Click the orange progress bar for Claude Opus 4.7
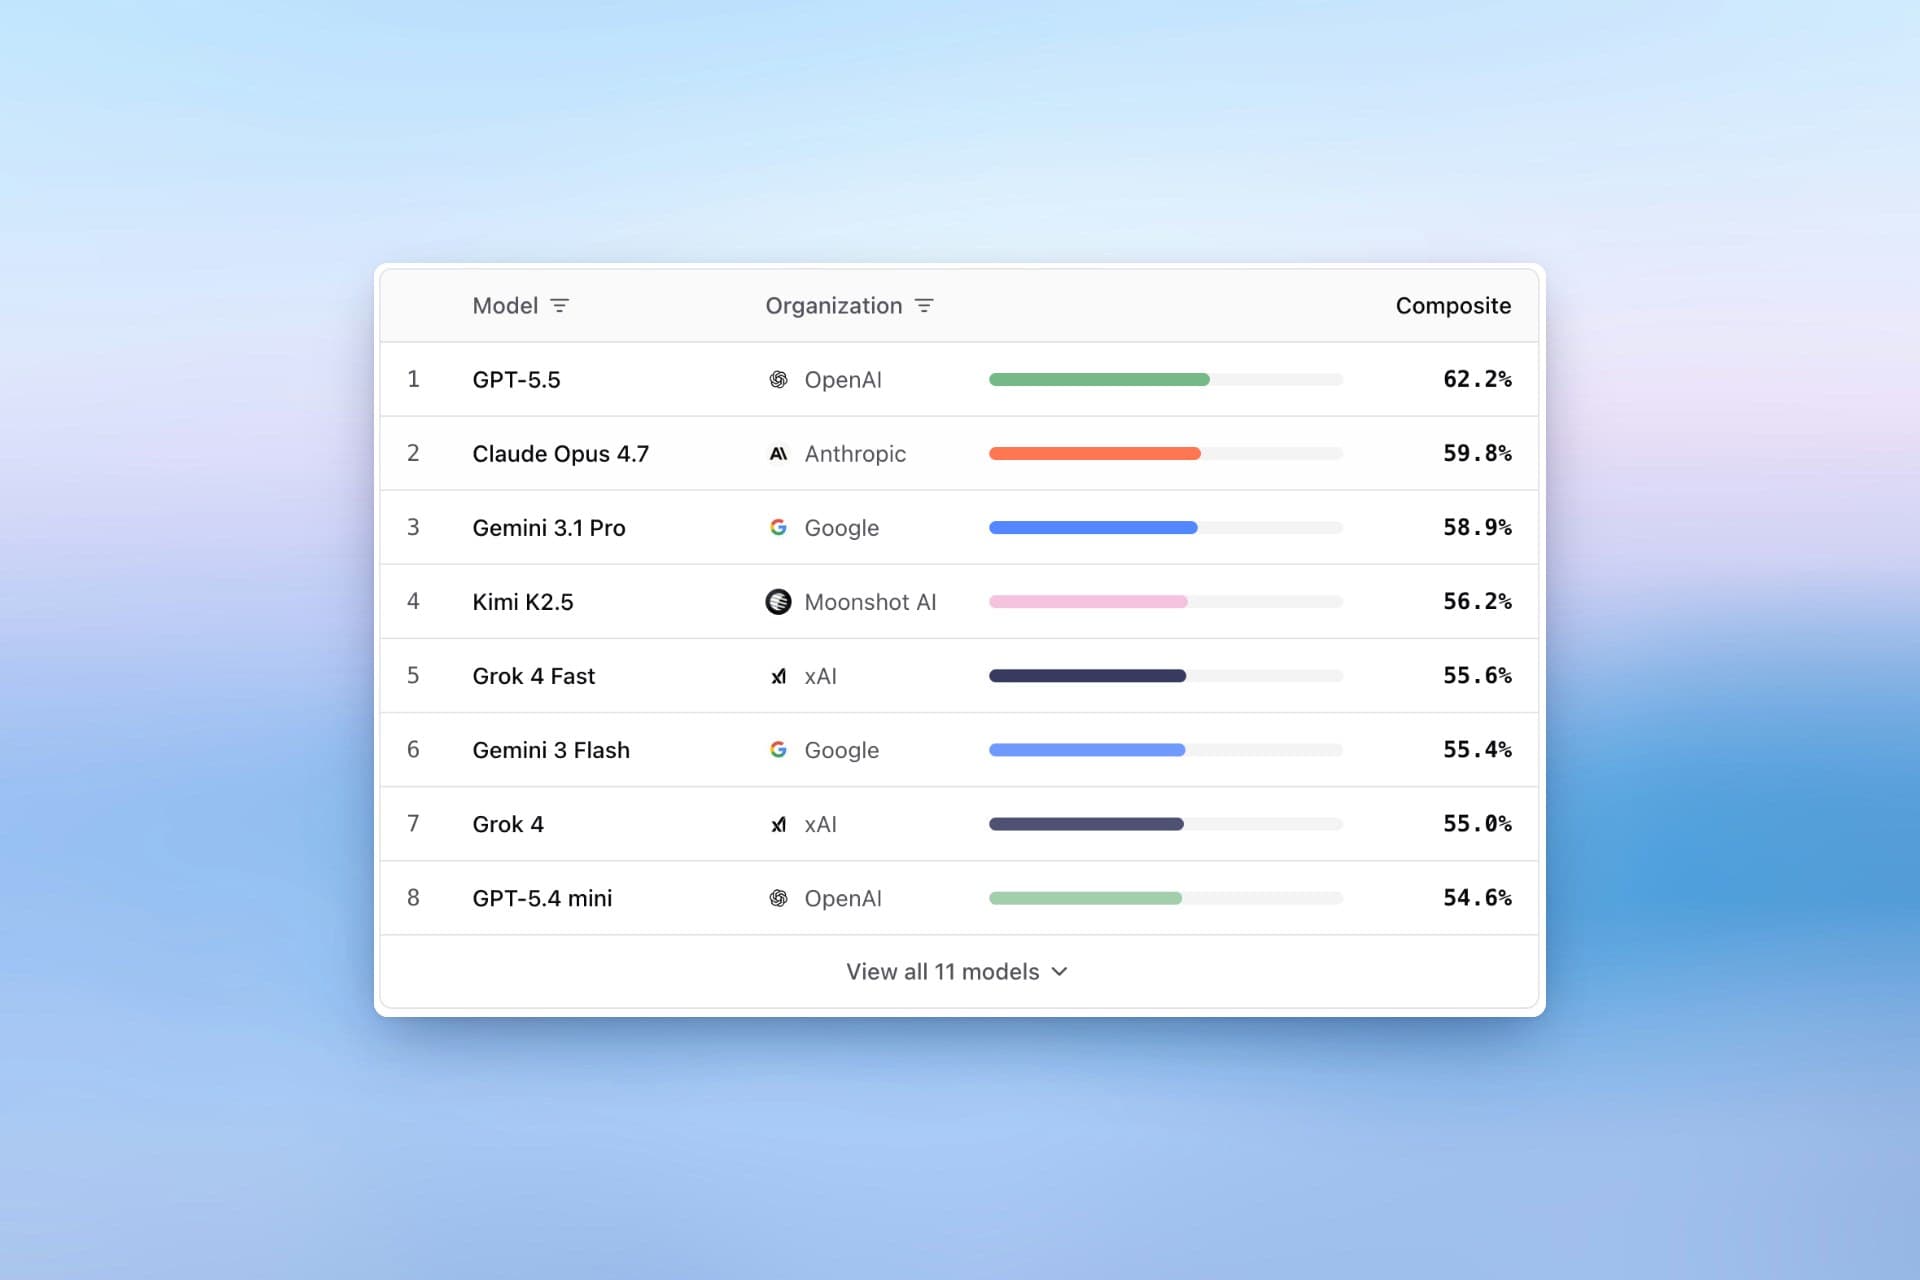 tap(1095, 454)
